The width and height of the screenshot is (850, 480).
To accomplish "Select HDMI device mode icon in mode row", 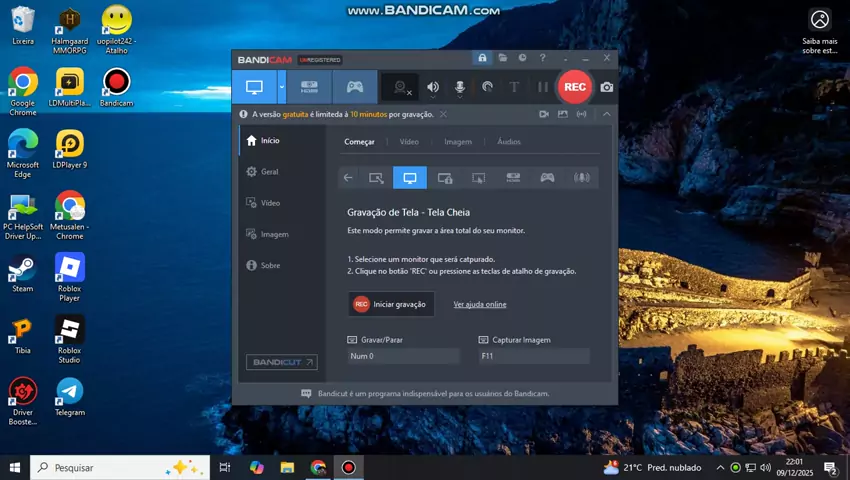I will [513, 178].
